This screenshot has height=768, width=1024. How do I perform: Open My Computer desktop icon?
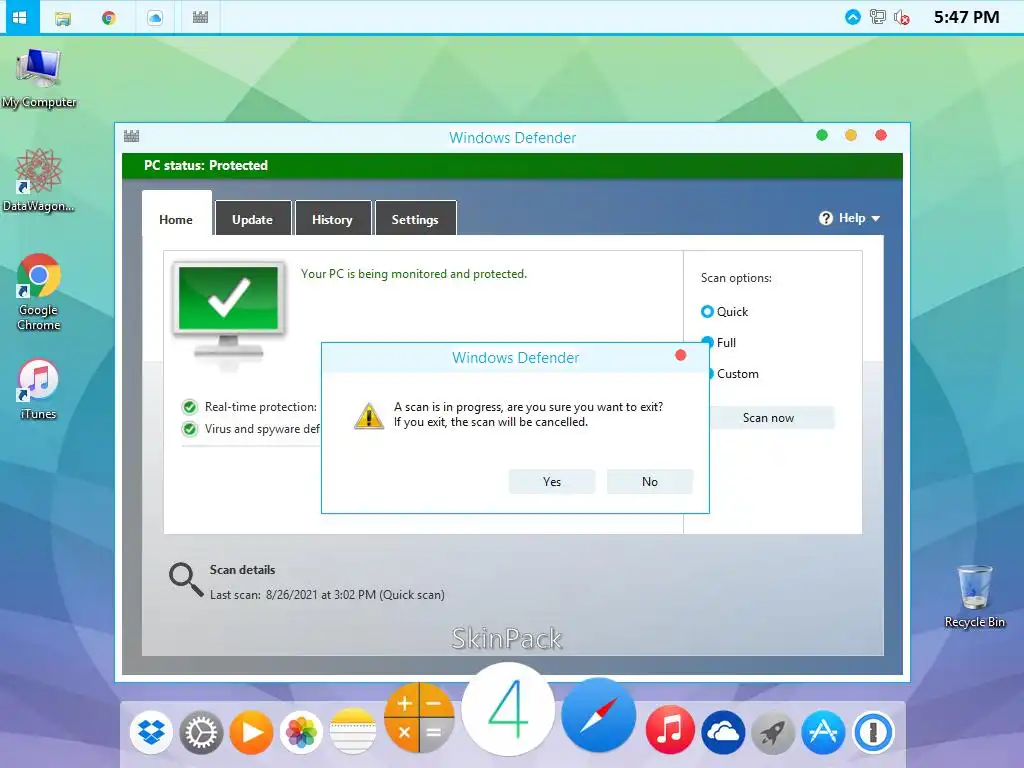click(39, 78)
